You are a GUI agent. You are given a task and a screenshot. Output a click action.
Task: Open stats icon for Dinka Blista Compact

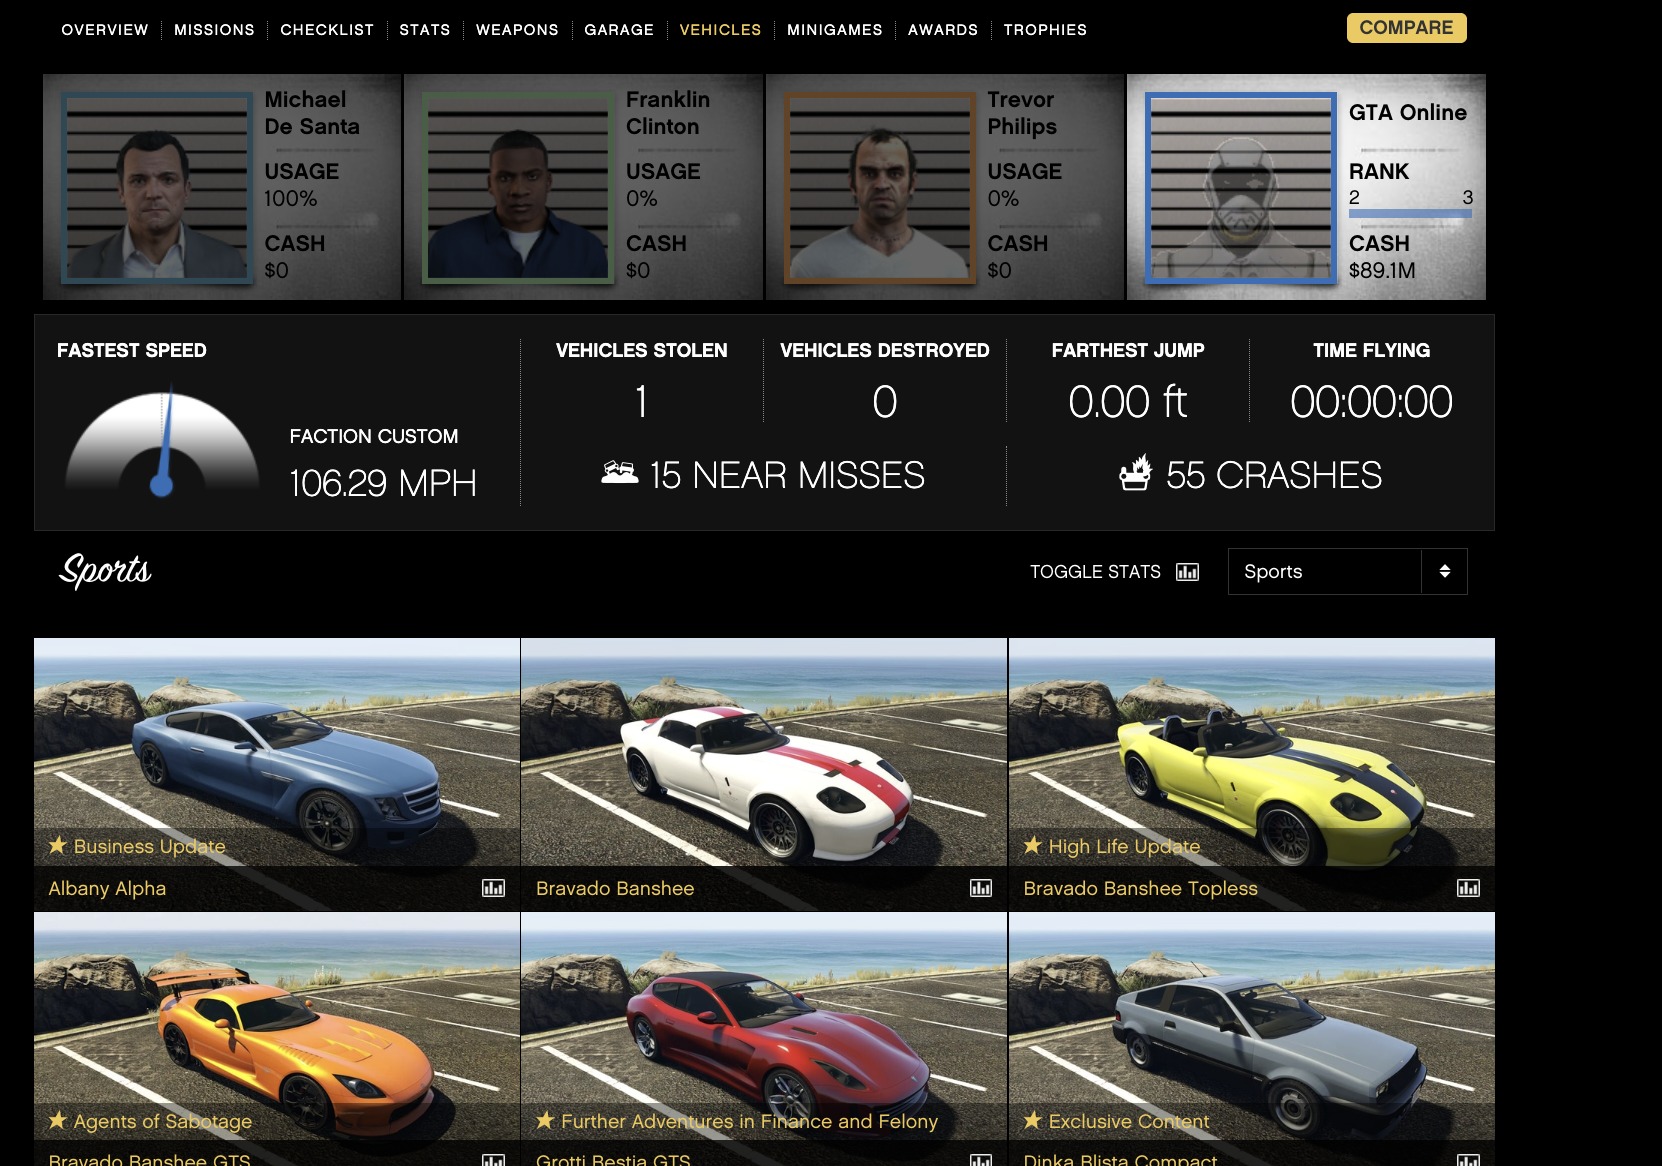[x=1468, y=1160]
